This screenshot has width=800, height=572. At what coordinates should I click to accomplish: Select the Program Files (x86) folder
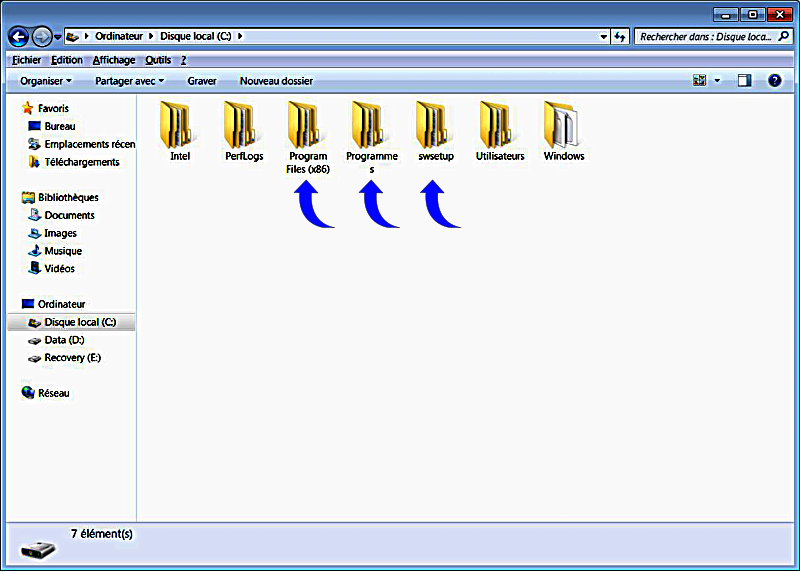click(308, 138)
